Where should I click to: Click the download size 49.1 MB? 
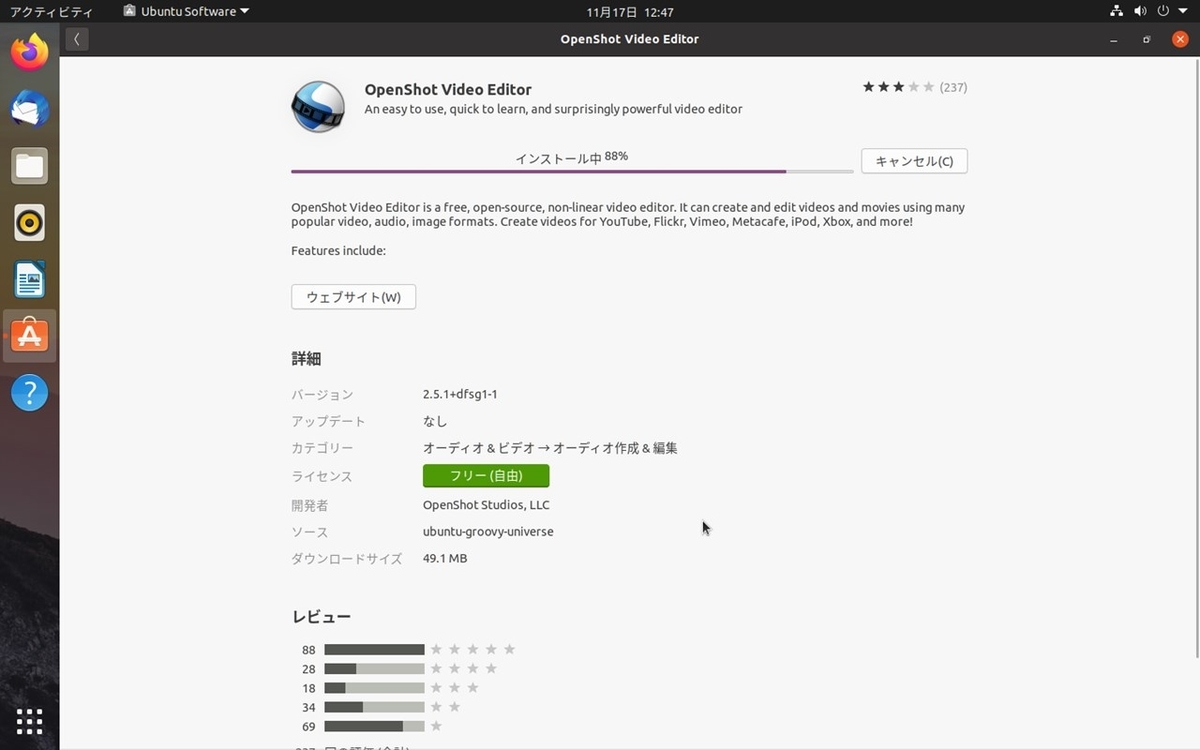(445, 558)
